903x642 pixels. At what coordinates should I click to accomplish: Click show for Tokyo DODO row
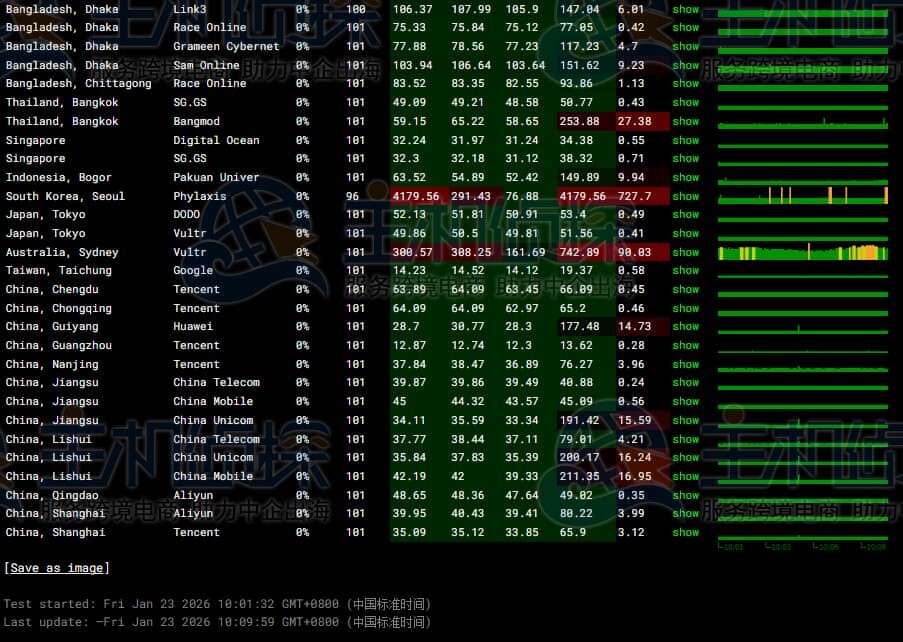point(685,214)
